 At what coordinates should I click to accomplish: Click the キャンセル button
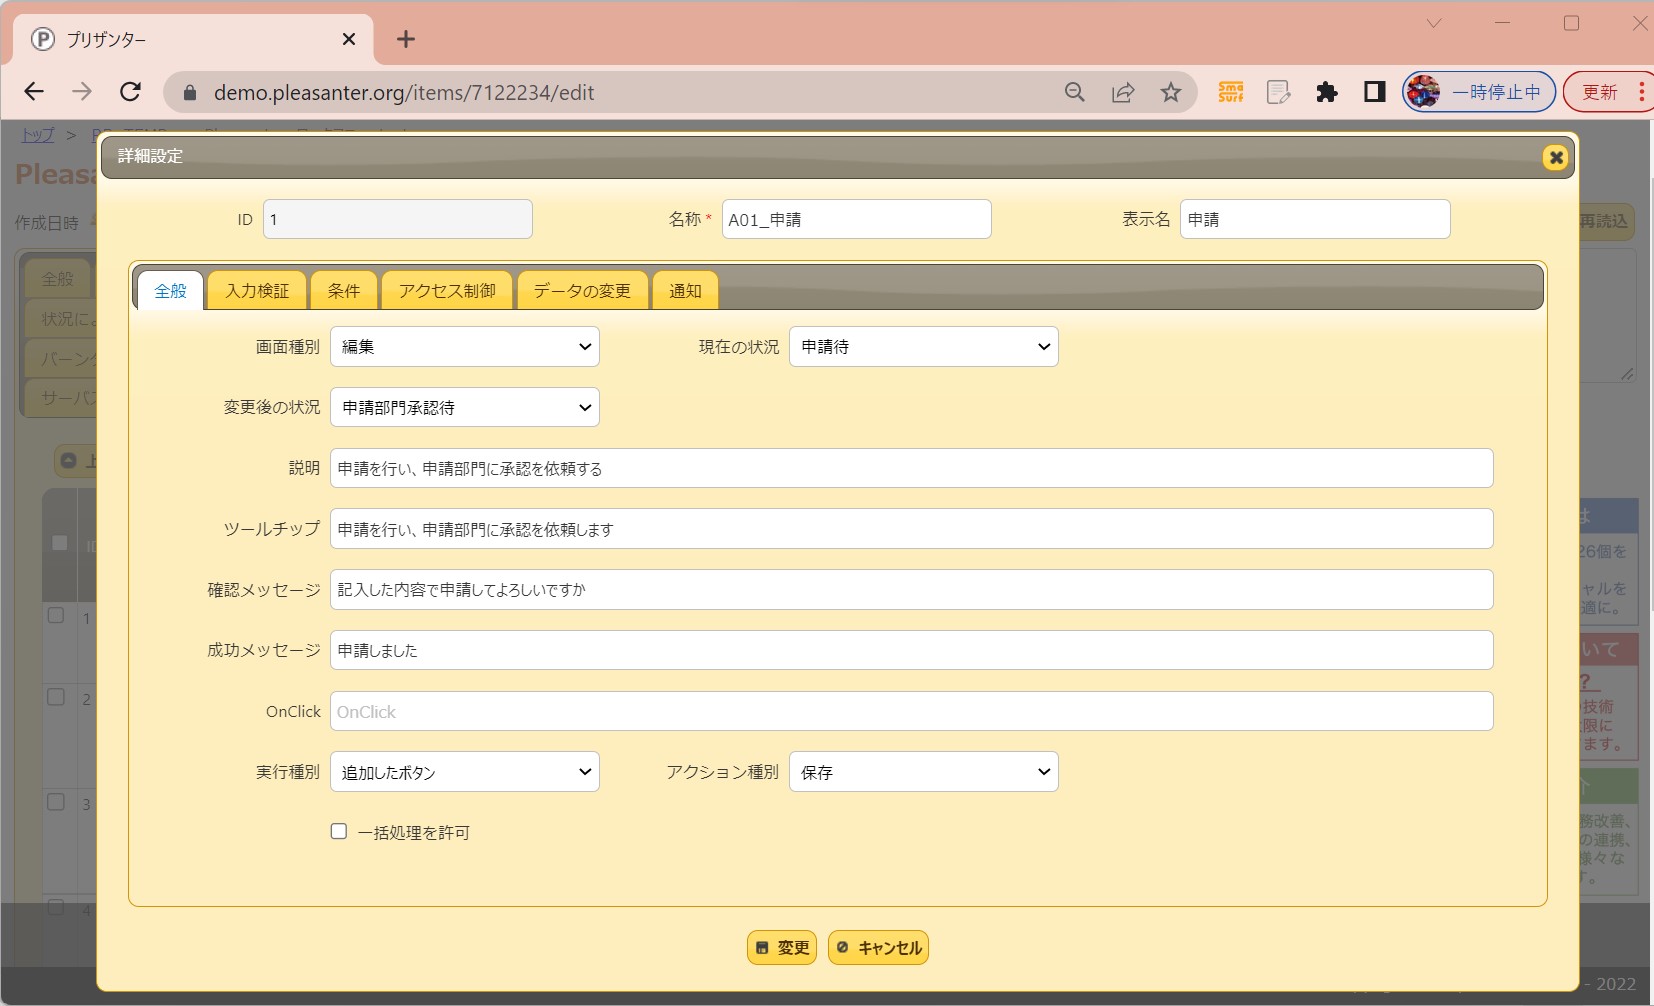click(878, 948)
